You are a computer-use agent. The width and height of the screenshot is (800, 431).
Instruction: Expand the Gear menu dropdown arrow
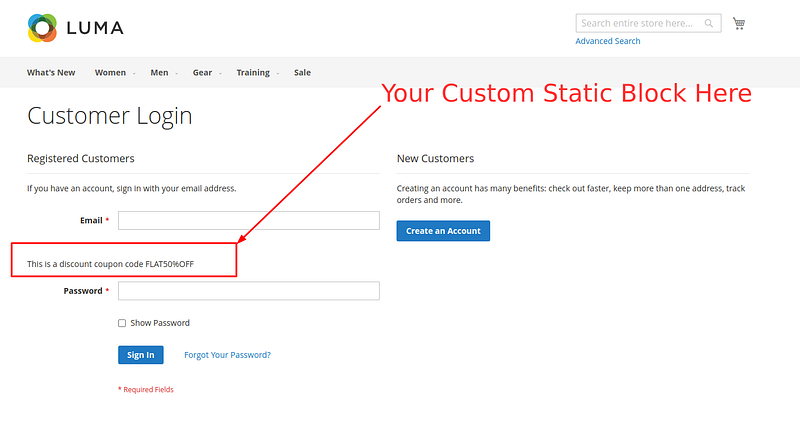click(220, 73)
